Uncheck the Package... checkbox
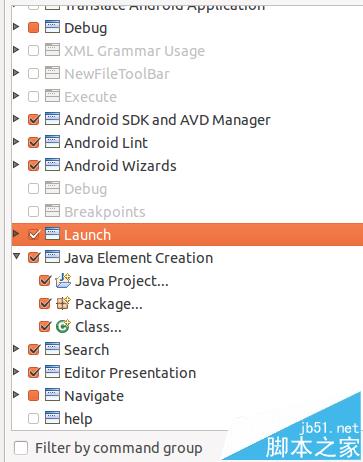The width and height of the screenshot is (363, 462). [45, 304]
